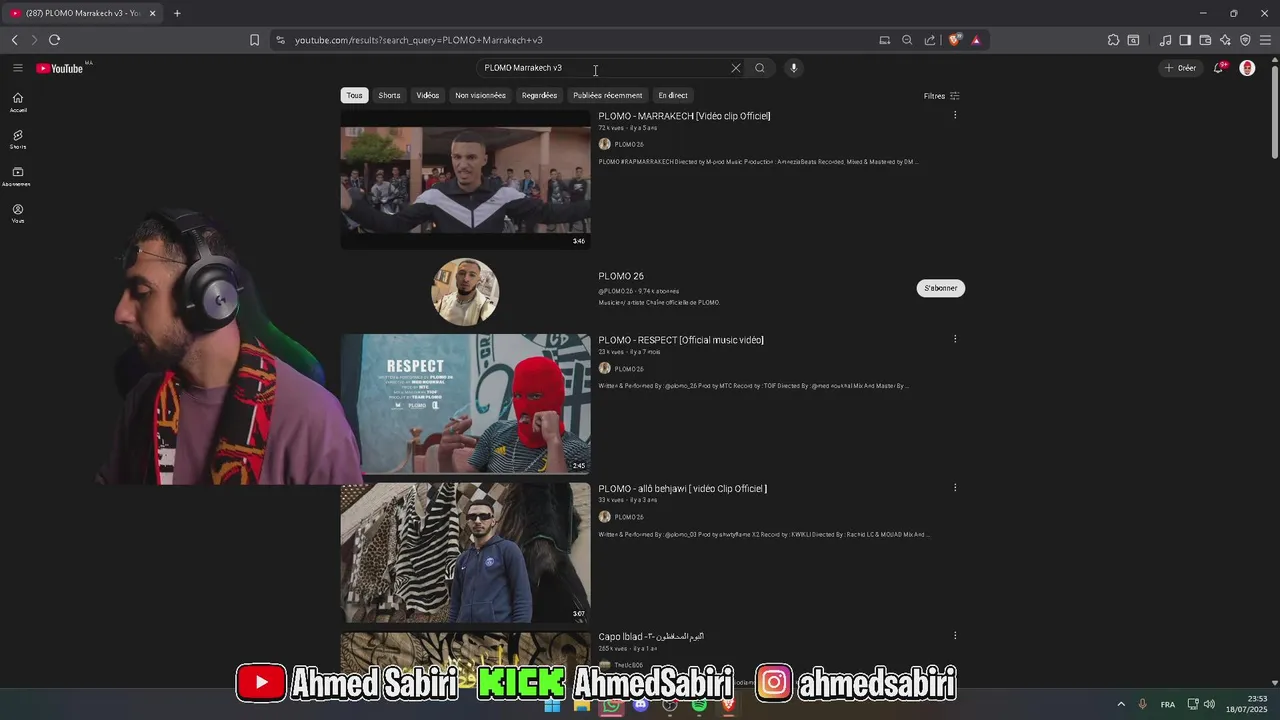This screenshot has height=720, width=1280.
Task: Select the Vidéos filter chip
Action: (x=428, y=95)
